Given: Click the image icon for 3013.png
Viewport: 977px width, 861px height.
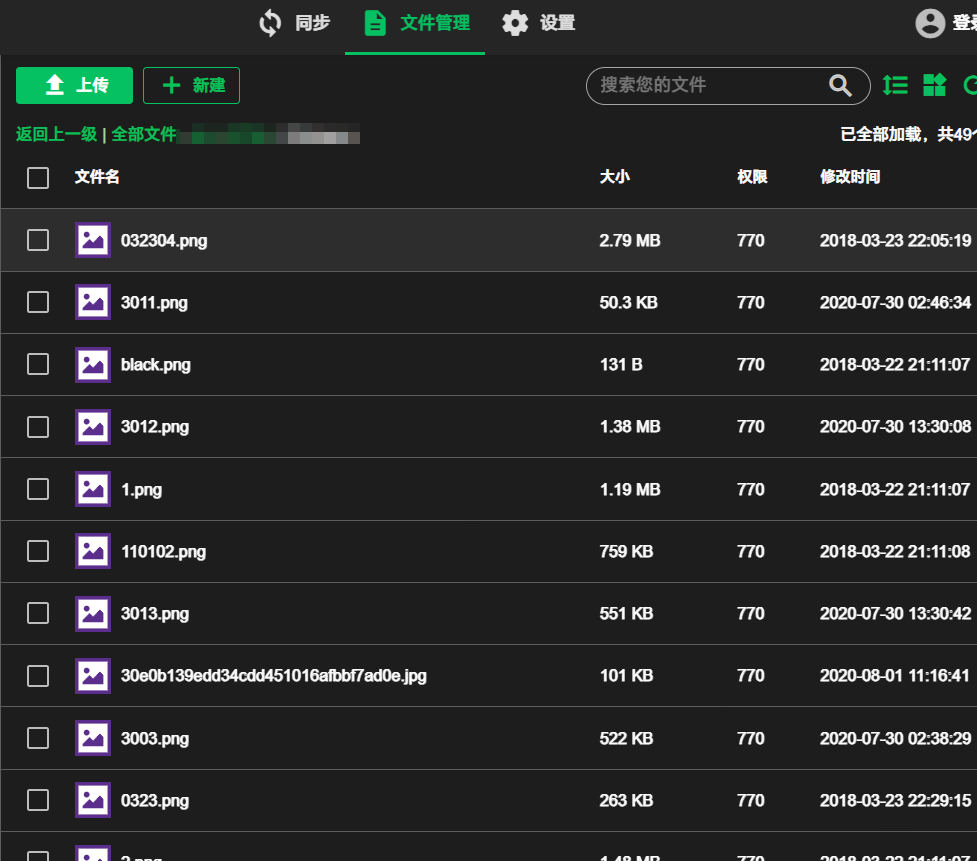Looking at the screenshot, I should [x=93, y=613].
